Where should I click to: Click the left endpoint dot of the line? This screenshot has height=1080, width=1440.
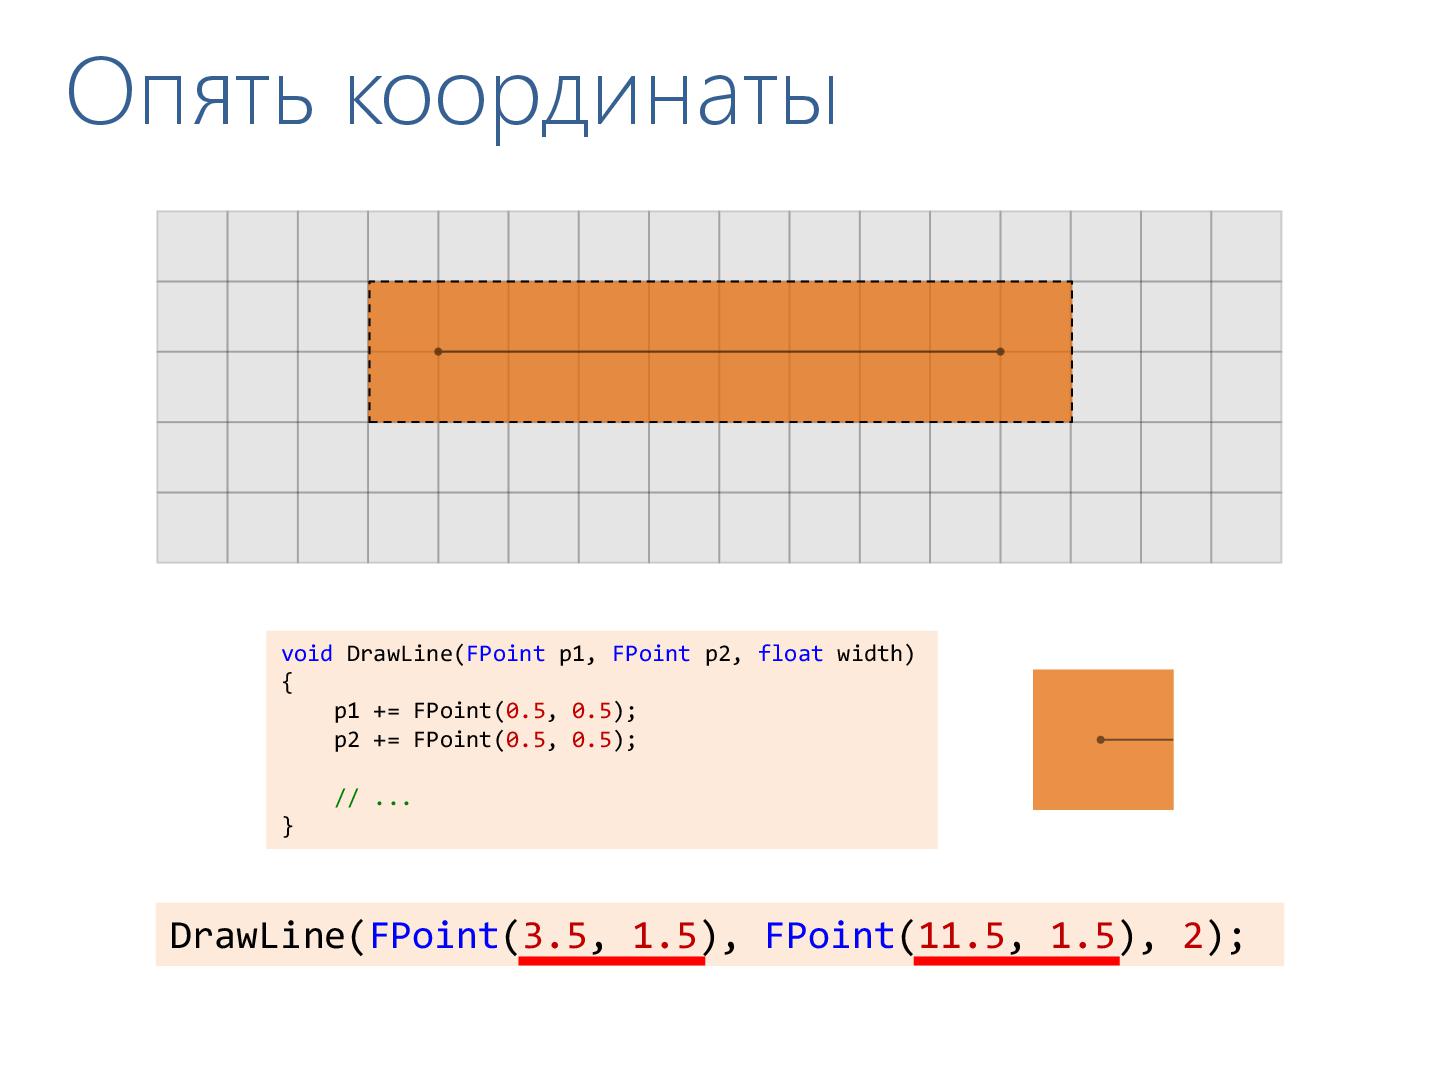[x=438, y=352]
